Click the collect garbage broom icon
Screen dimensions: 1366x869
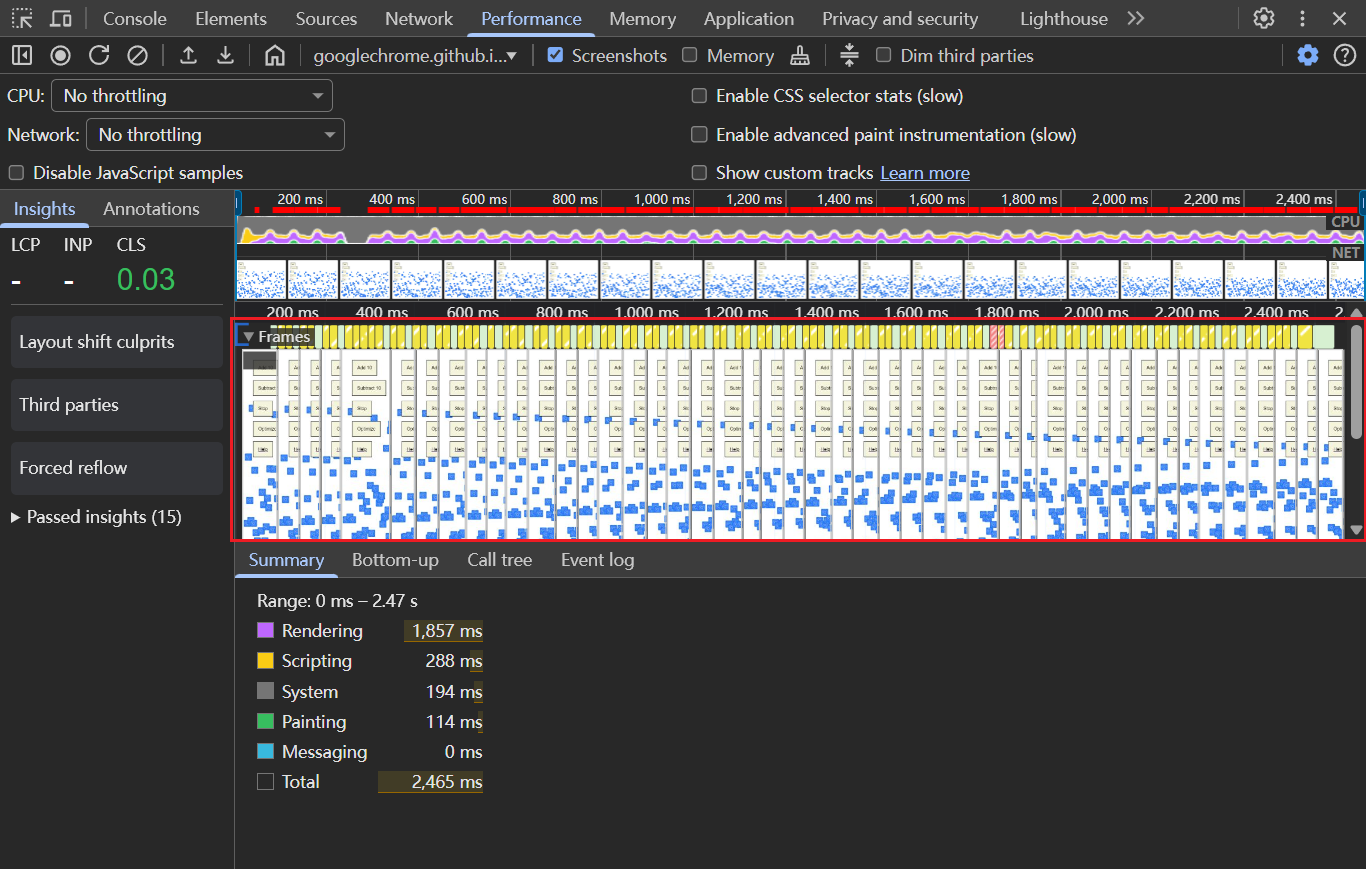click(799, 56)
